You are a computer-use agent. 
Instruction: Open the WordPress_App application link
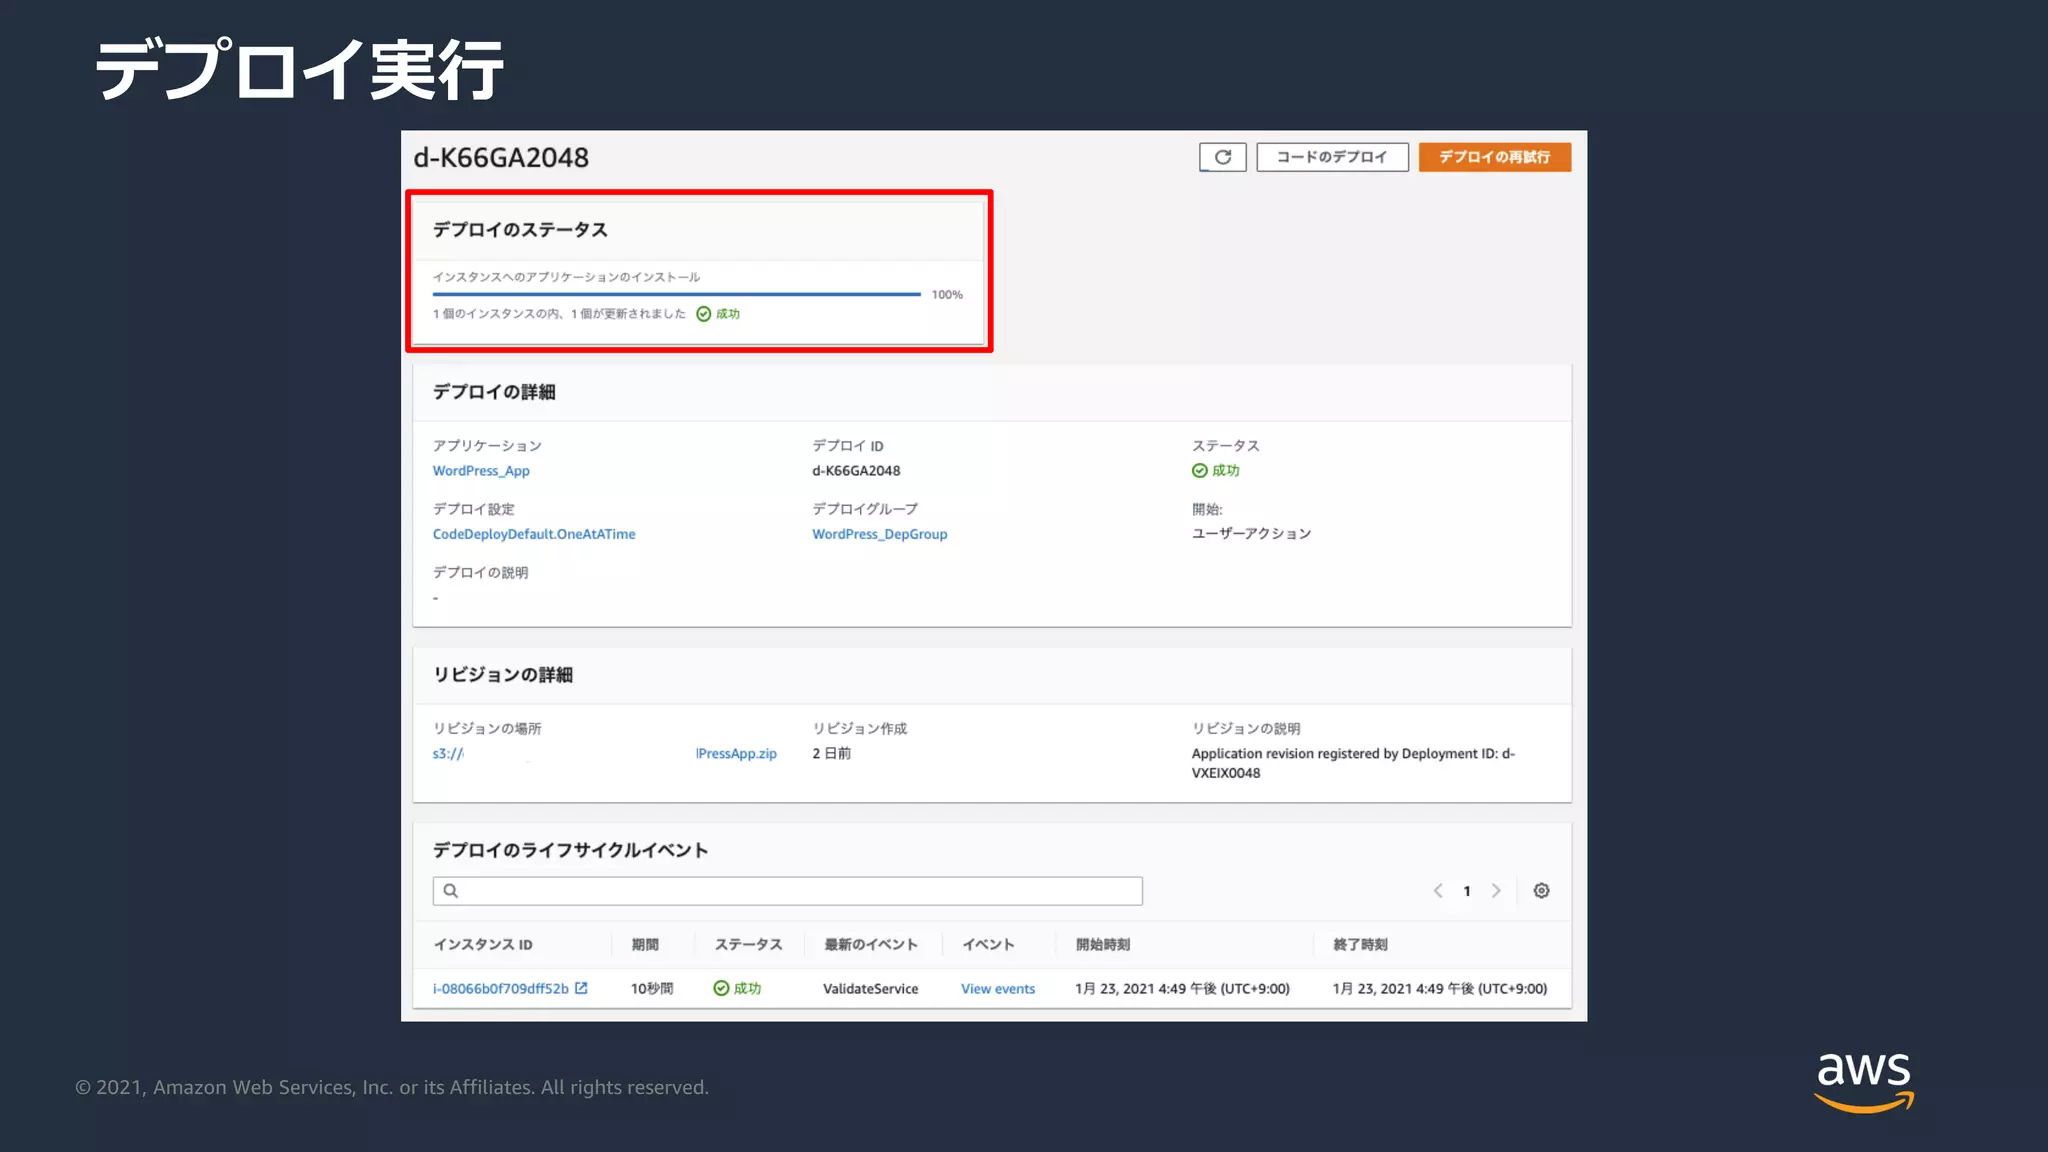pyautogui.click(x=481, y=471)
